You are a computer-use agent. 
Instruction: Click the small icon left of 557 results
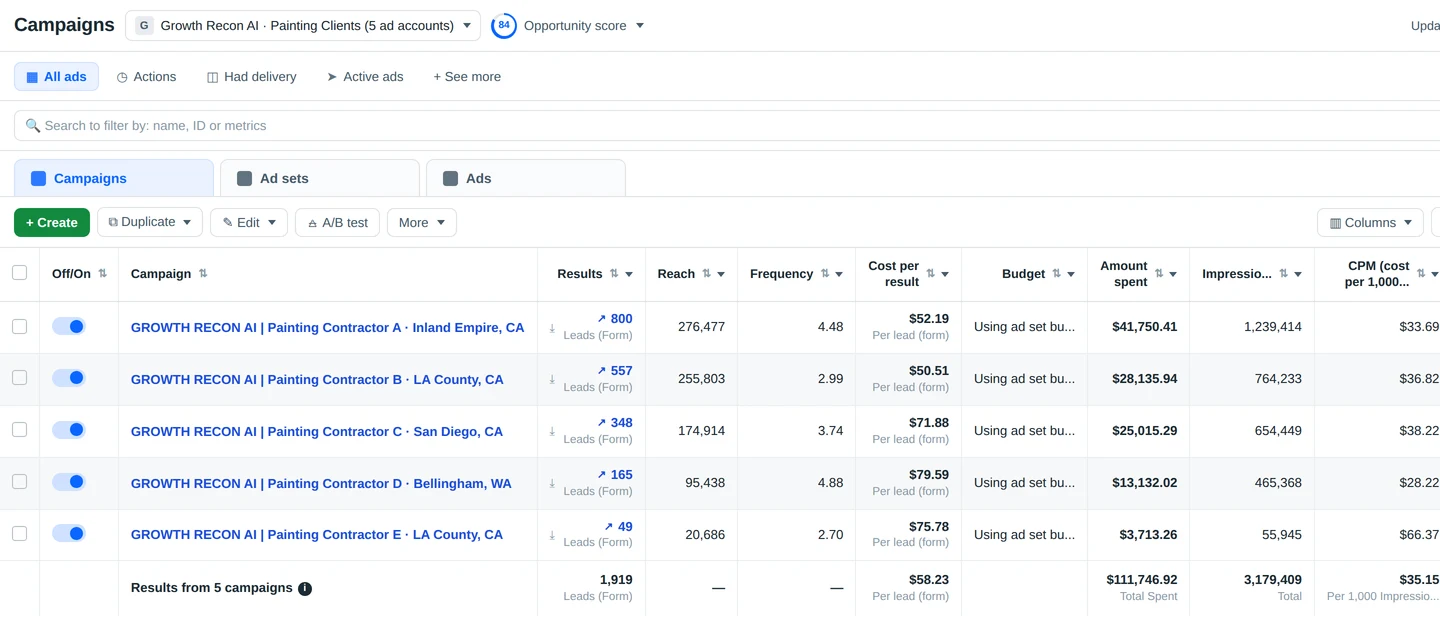pyautogui.click(x=552, y=380)
